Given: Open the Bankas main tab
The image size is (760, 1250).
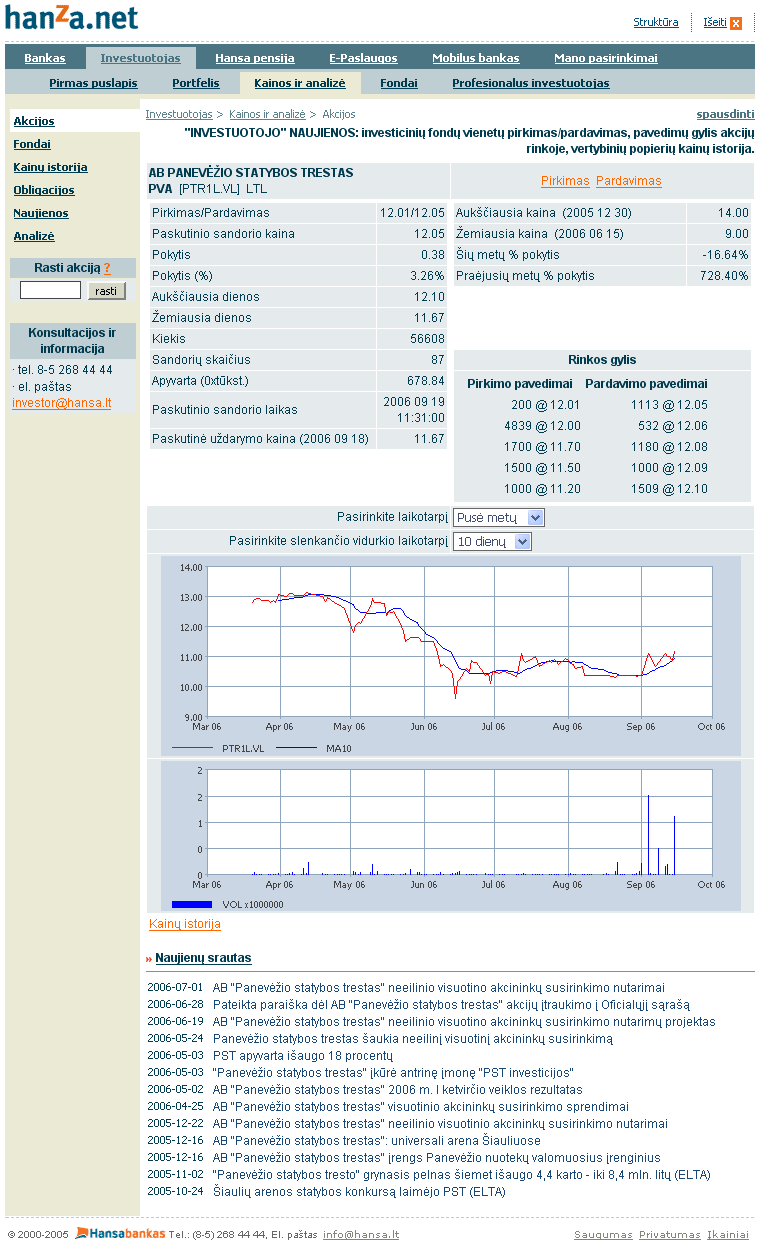Looking at the screenshot, I should click(x=45, y=58).
